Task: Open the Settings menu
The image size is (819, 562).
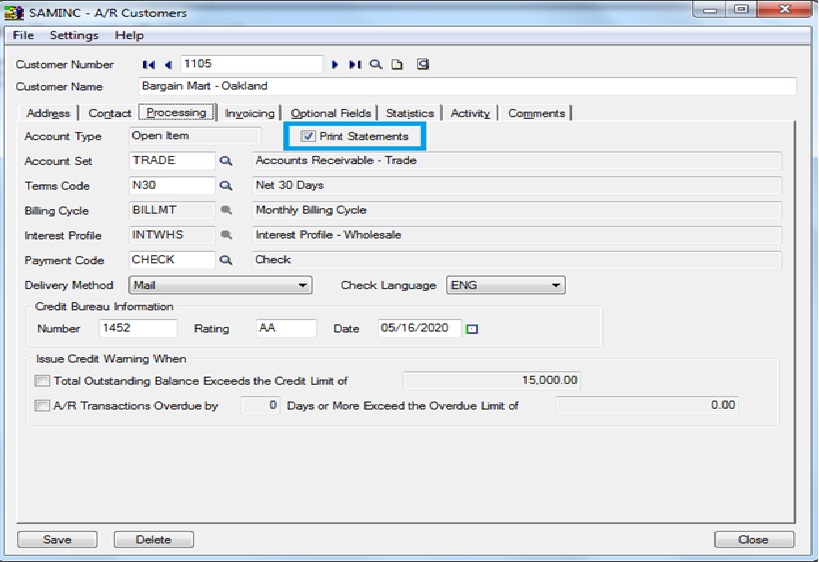Action: [74, 36]
